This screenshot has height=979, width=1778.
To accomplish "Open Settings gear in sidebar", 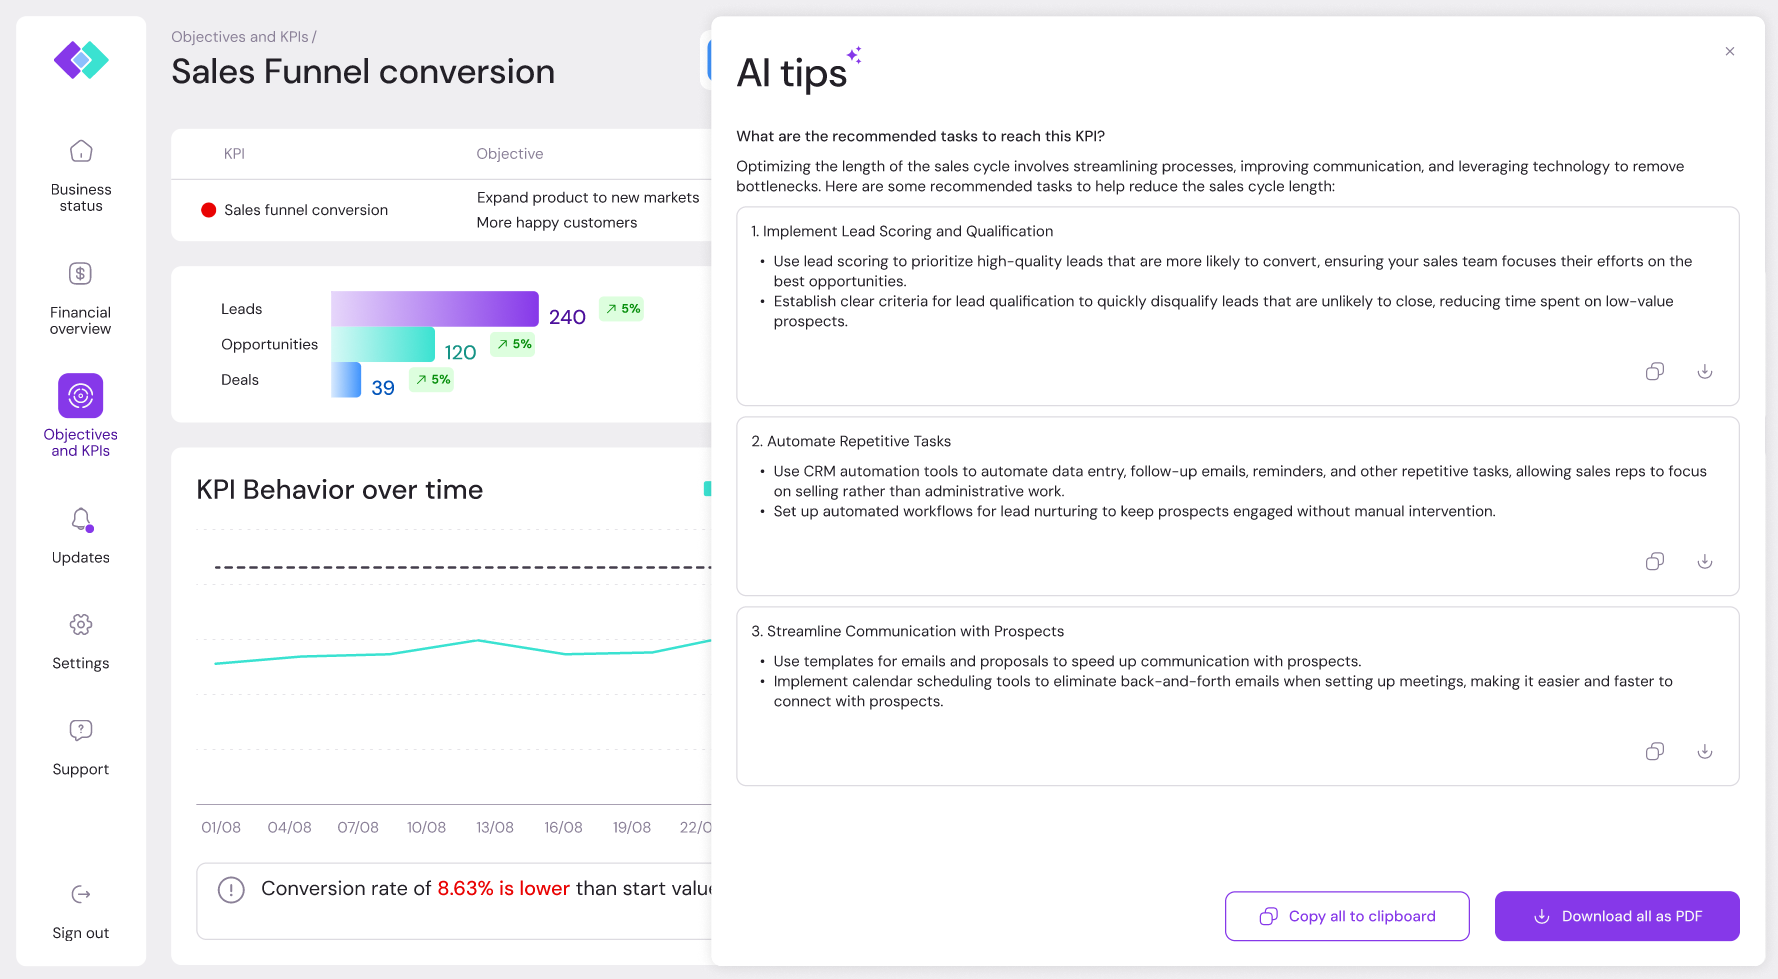I will click(x=81, y=625).
